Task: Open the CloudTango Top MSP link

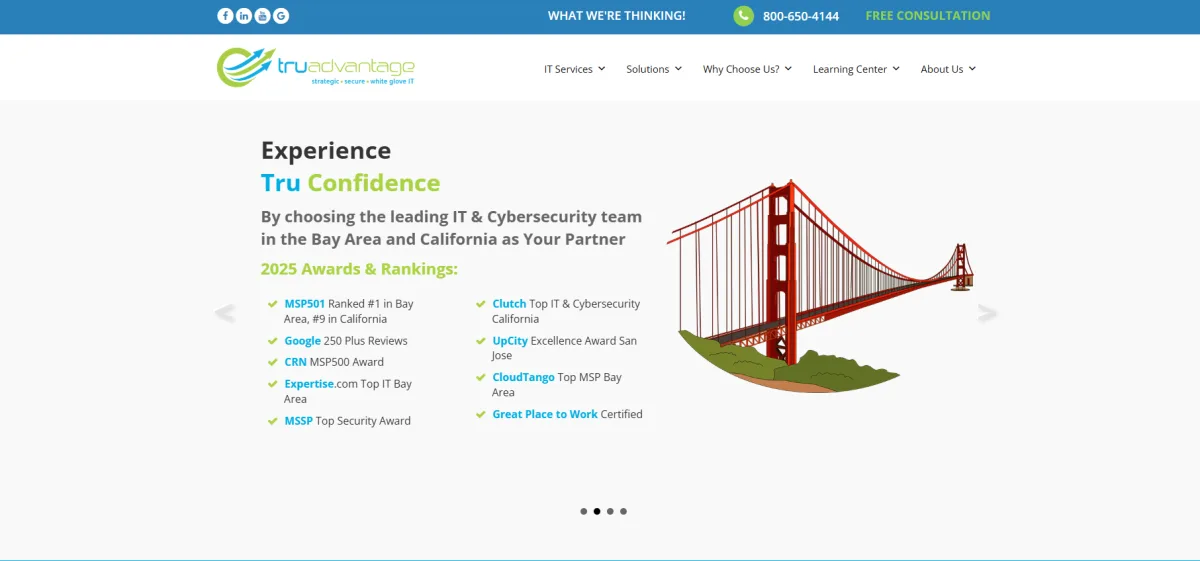Action: (x=523, y=378)
